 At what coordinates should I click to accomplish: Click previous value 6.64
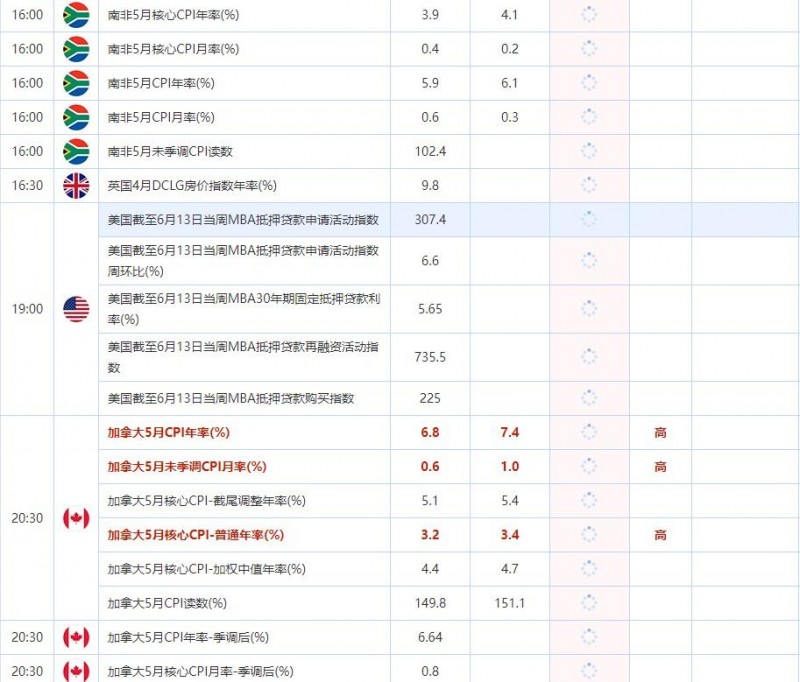(x=430, y=638)
